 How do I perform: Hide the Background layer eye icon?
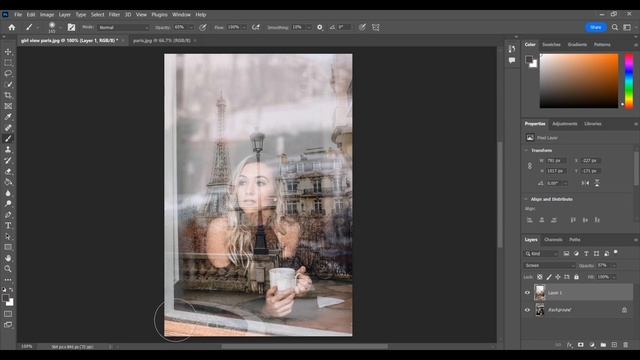click(x=527, y=310)
